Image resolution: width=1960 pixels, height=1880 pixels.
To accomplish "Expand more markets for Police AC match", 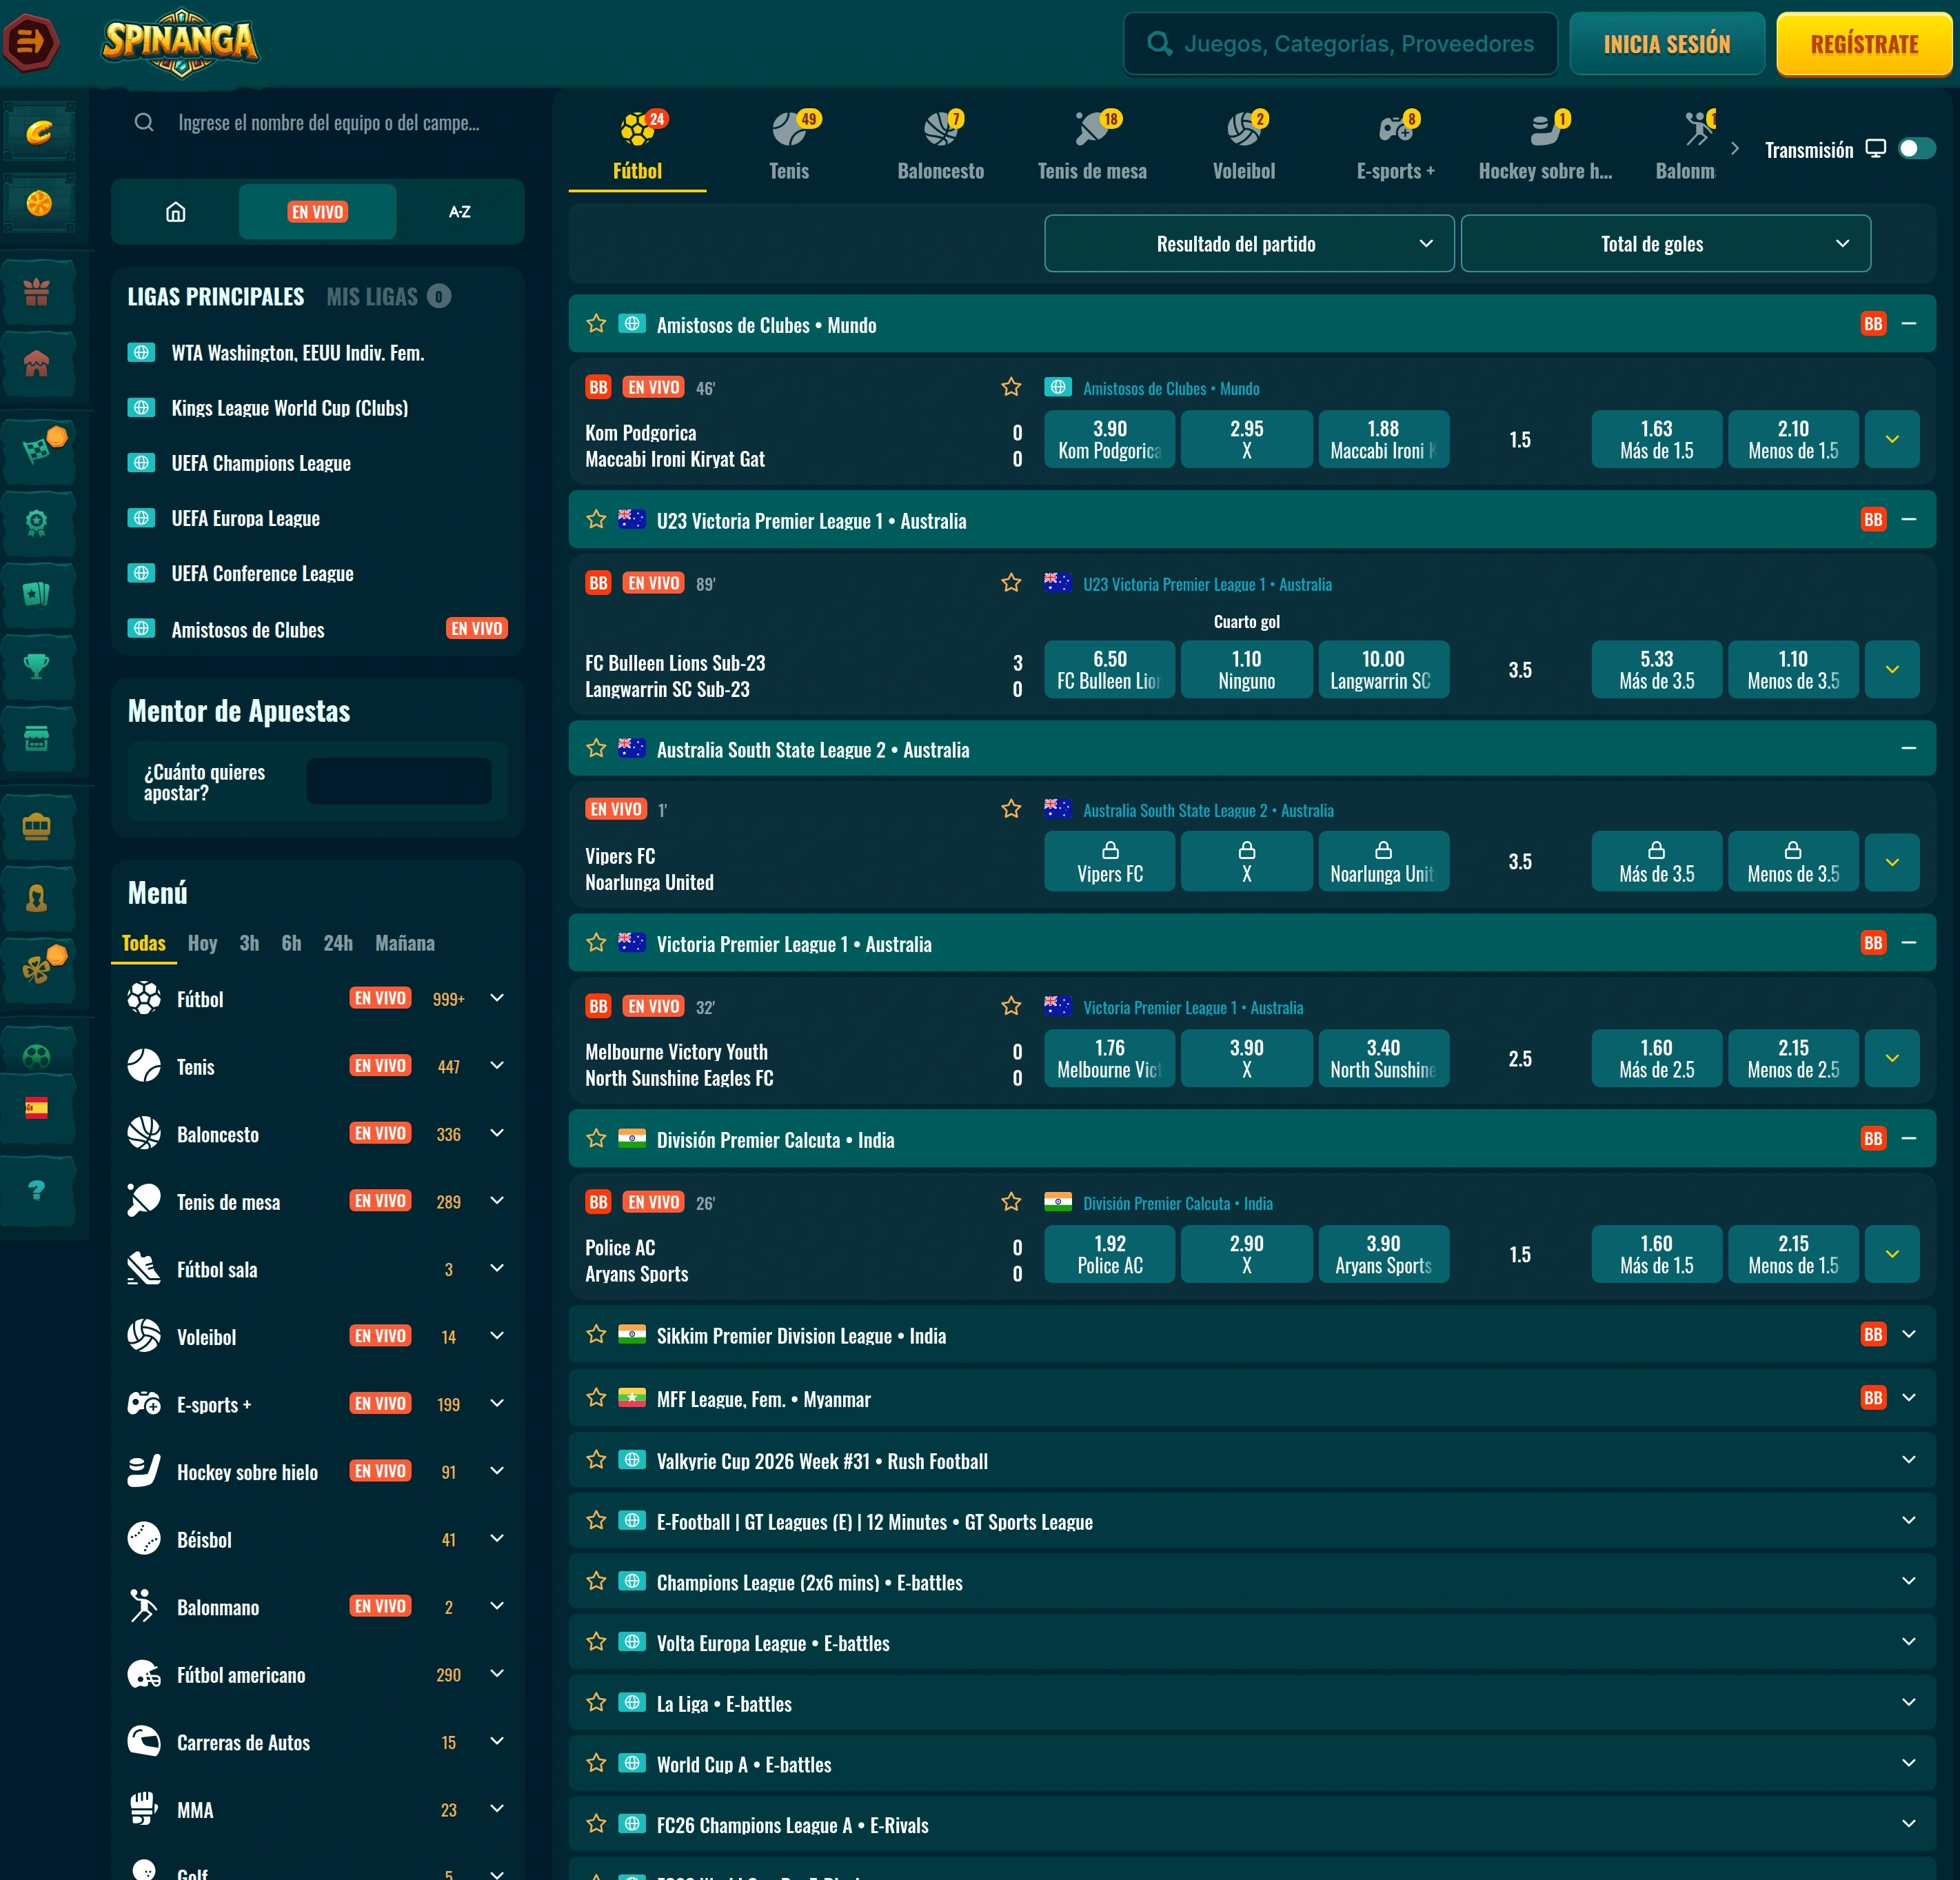I will [x=1891, y=1254].
